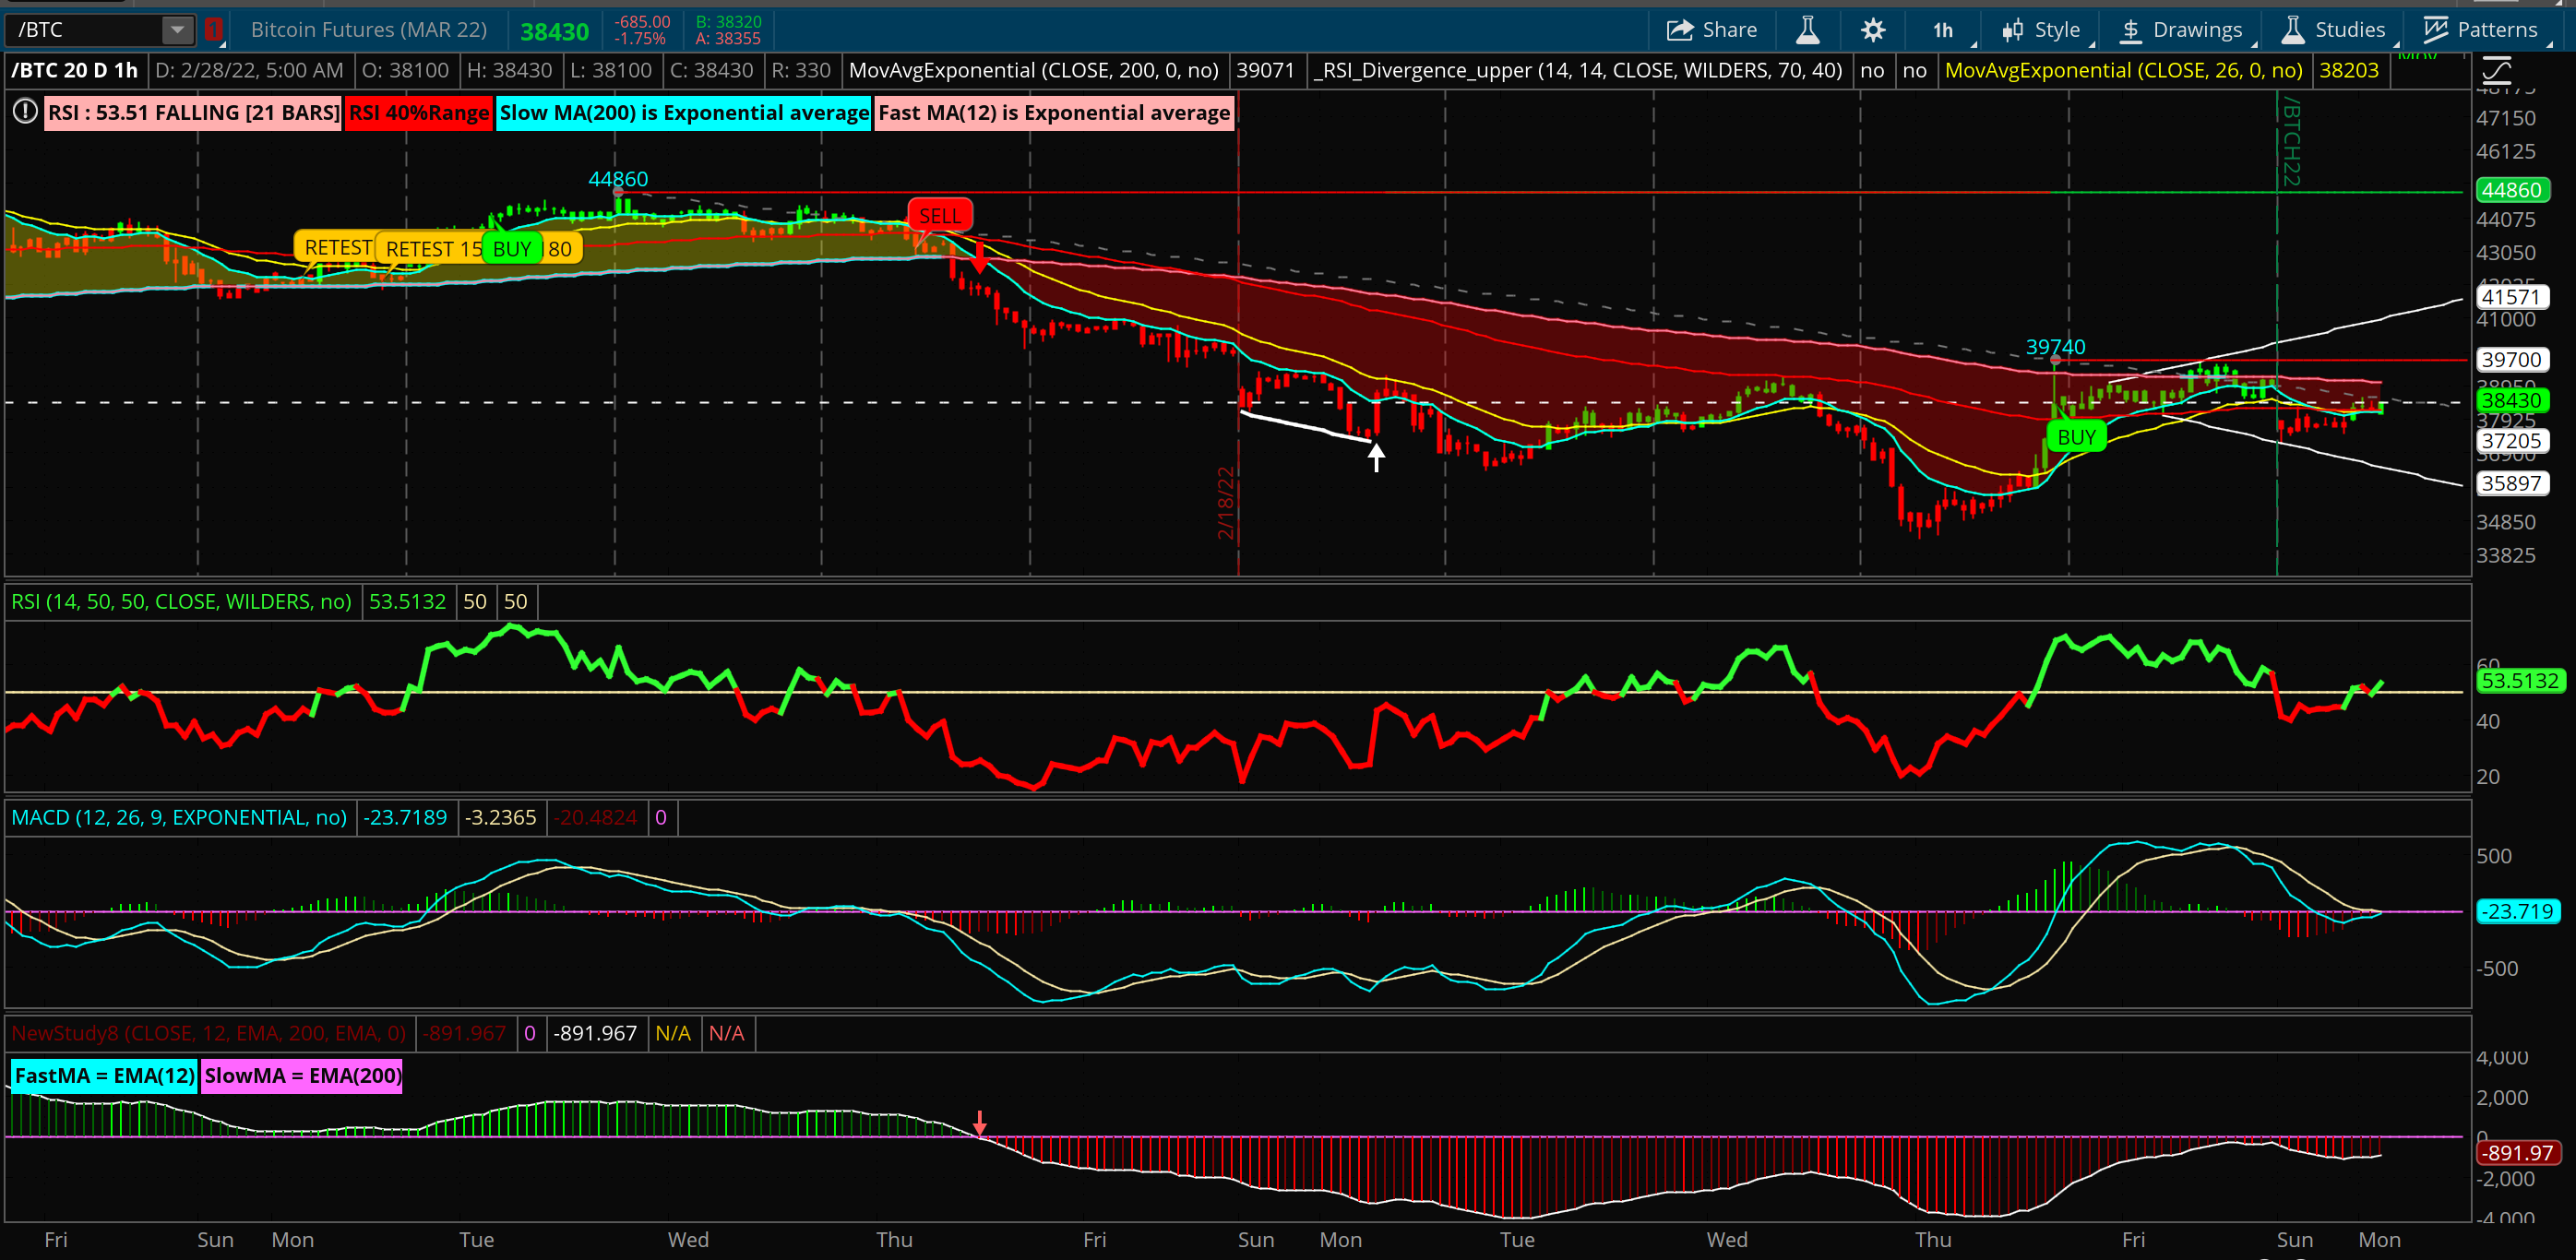Viewport: 2576px width, 1260px height.
Task: Open the 1h timeframe selector
Action: pos(1943,30)
